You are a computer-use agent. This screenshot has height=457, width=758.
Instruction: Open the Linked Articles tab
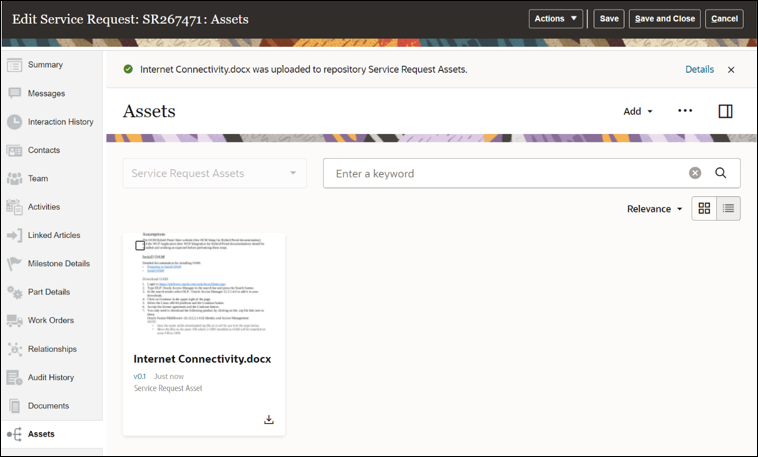coord(54,235)
